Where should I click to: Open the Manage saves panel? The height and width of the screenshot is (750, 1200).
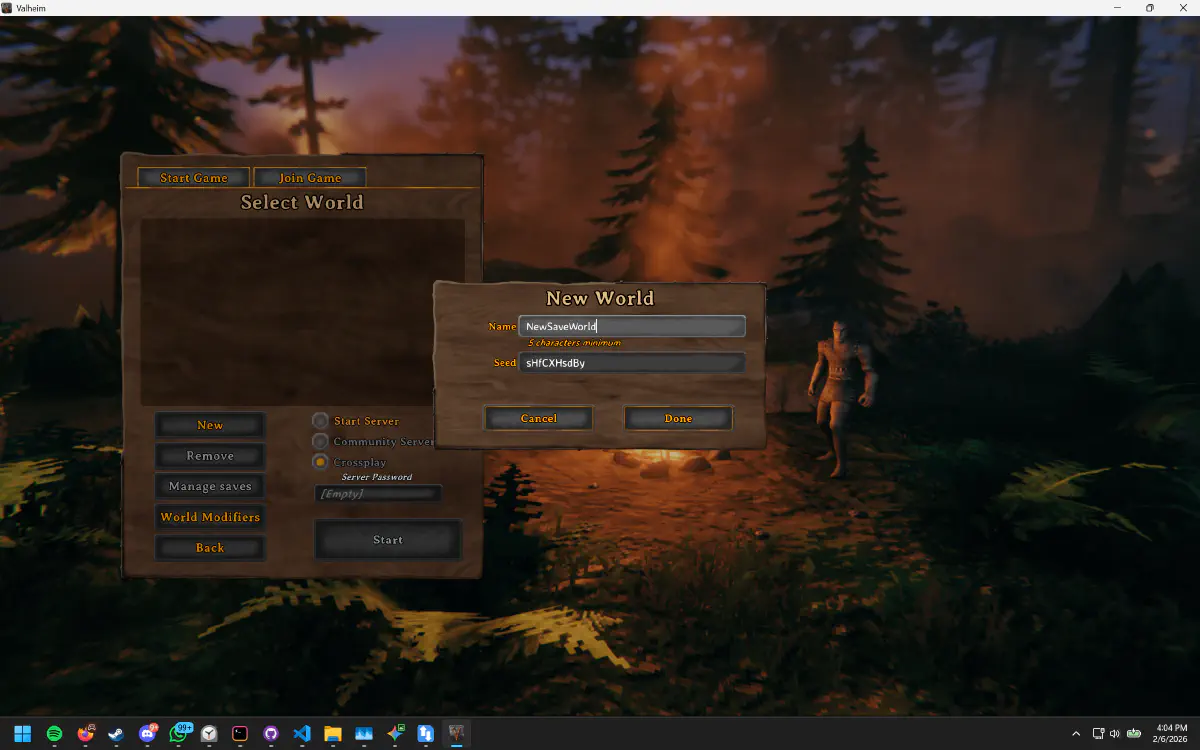point(210,486)
